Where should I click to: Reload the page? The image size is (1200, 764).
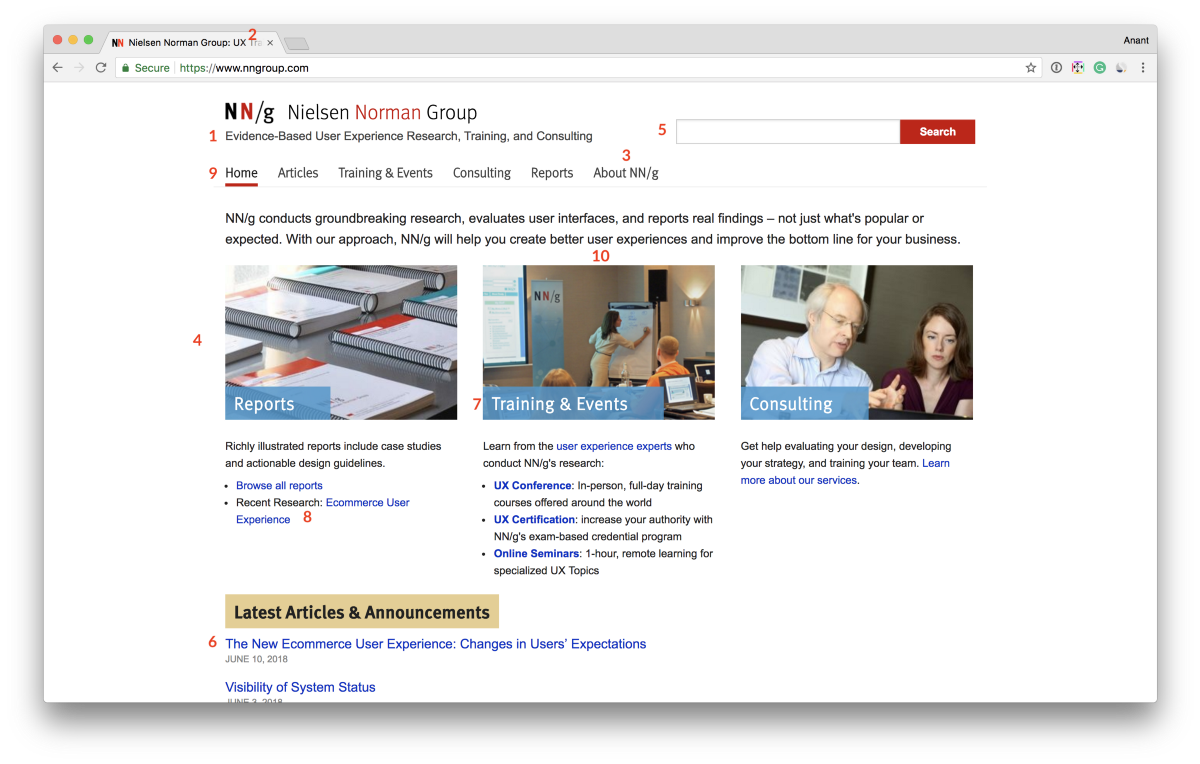pyautogui.click(x=101, y=68)
